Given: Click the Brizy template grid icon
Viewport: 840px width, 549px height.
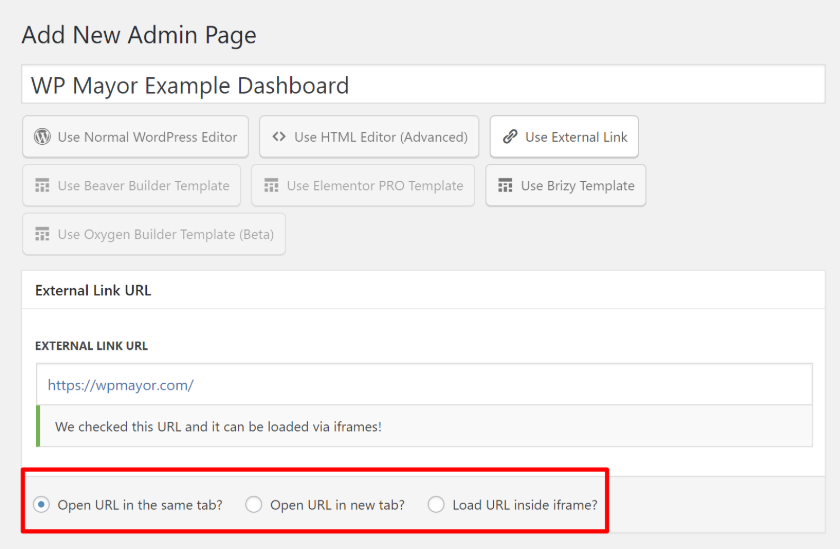Looking at the screenshot, I should click(505, 185).
